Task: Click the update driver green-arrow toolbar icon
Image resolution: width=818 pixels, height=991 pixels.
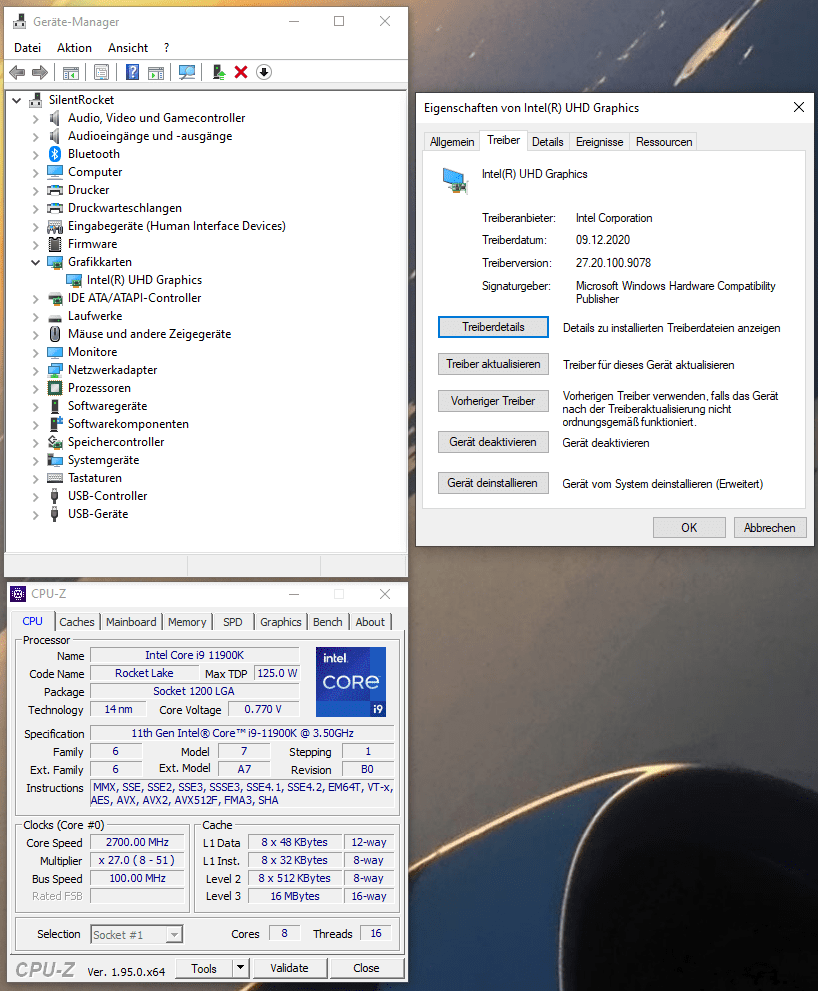Action: point(219,72)
